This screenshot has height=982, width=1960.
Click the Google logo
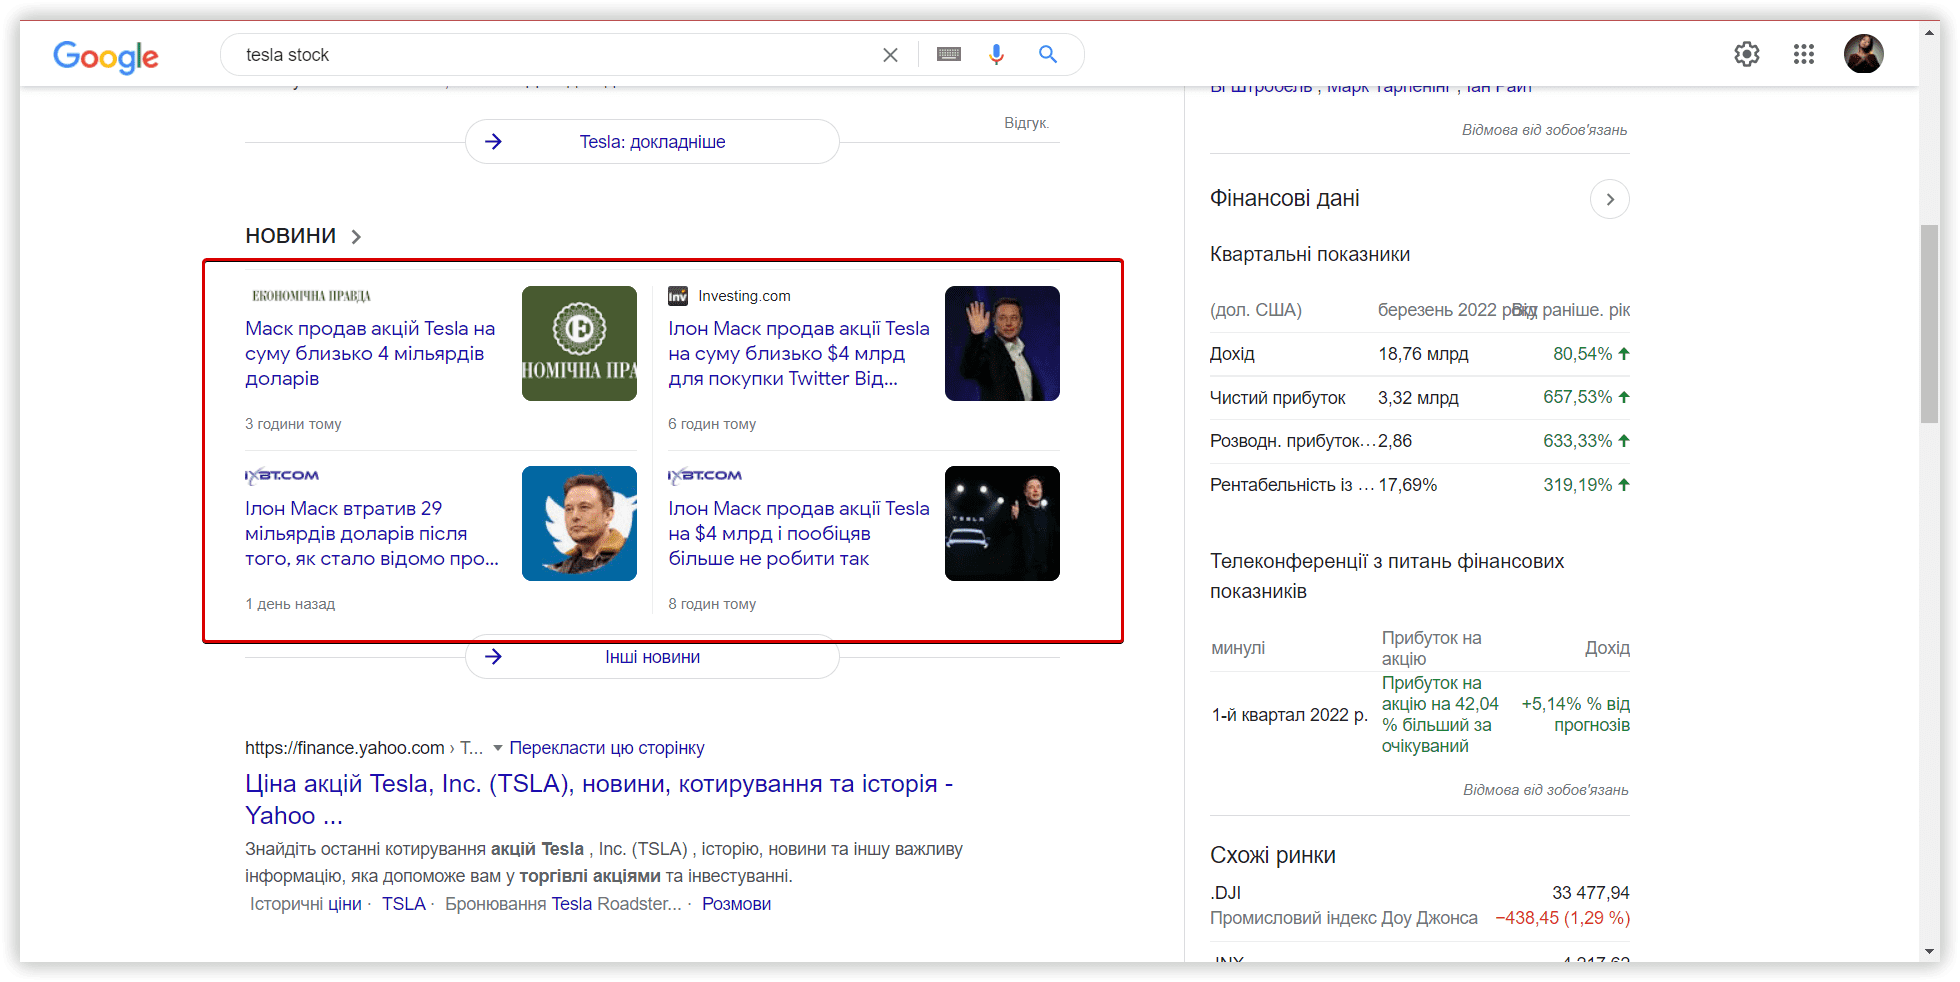pos(106,56)
